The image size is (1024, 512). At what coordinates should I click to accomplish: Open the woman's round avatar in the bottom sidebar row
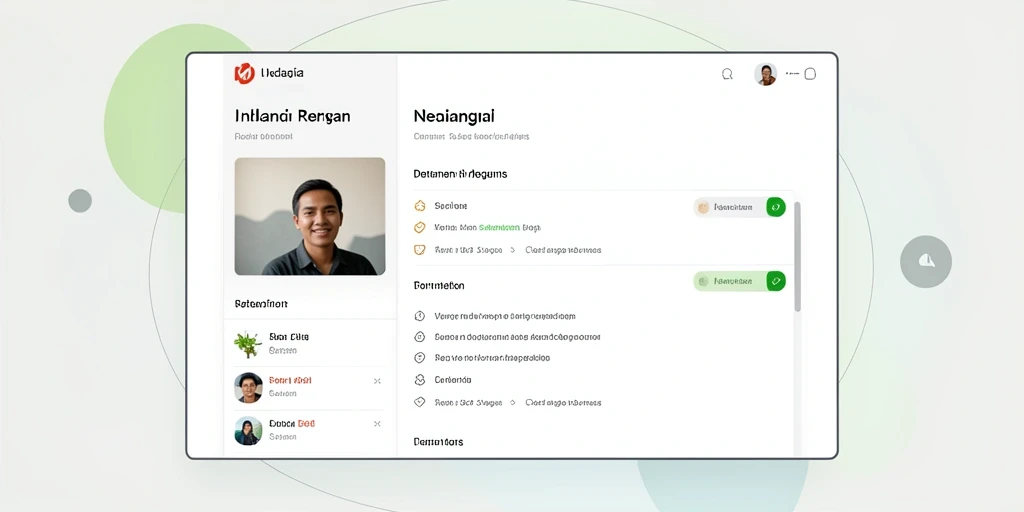click(248, 430)
